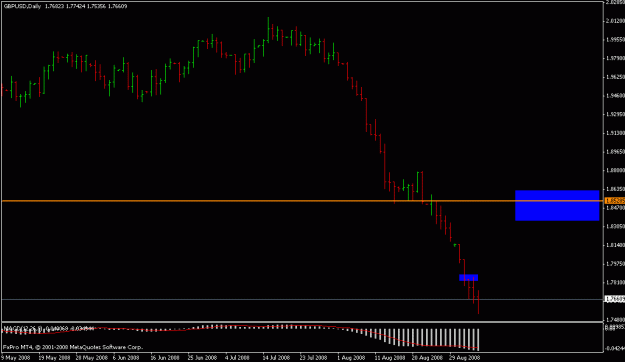The width and height of the screenshot is (625, 362).
Task: Click the 11 Aug 2008 date label
Action: [389, 358]
